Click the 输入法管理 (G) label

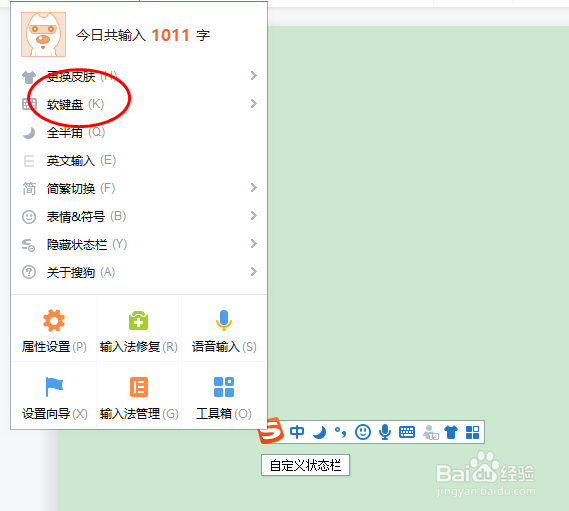click(139, 414)
